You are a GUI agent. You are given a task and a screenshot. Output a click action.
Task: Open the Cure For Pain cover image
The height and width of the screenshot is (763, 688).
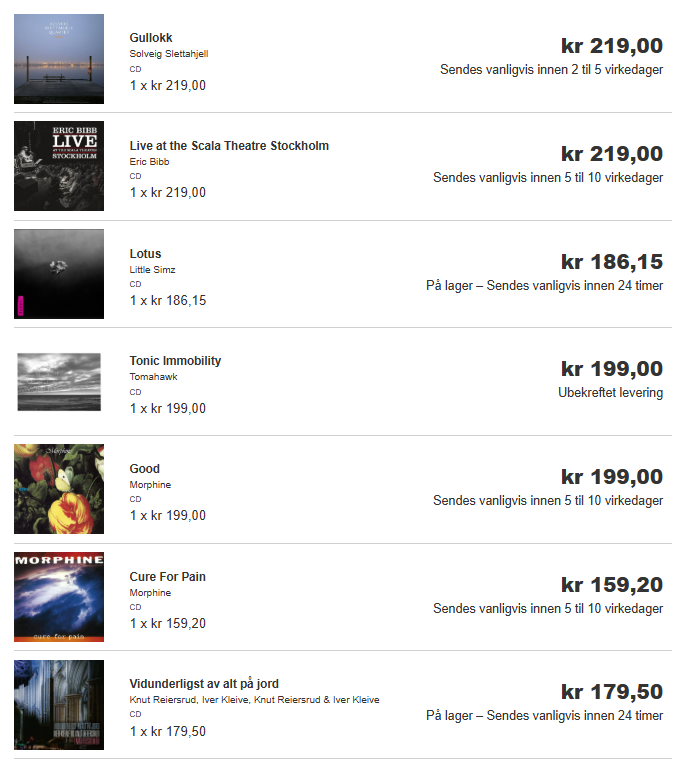coord(59,597)
